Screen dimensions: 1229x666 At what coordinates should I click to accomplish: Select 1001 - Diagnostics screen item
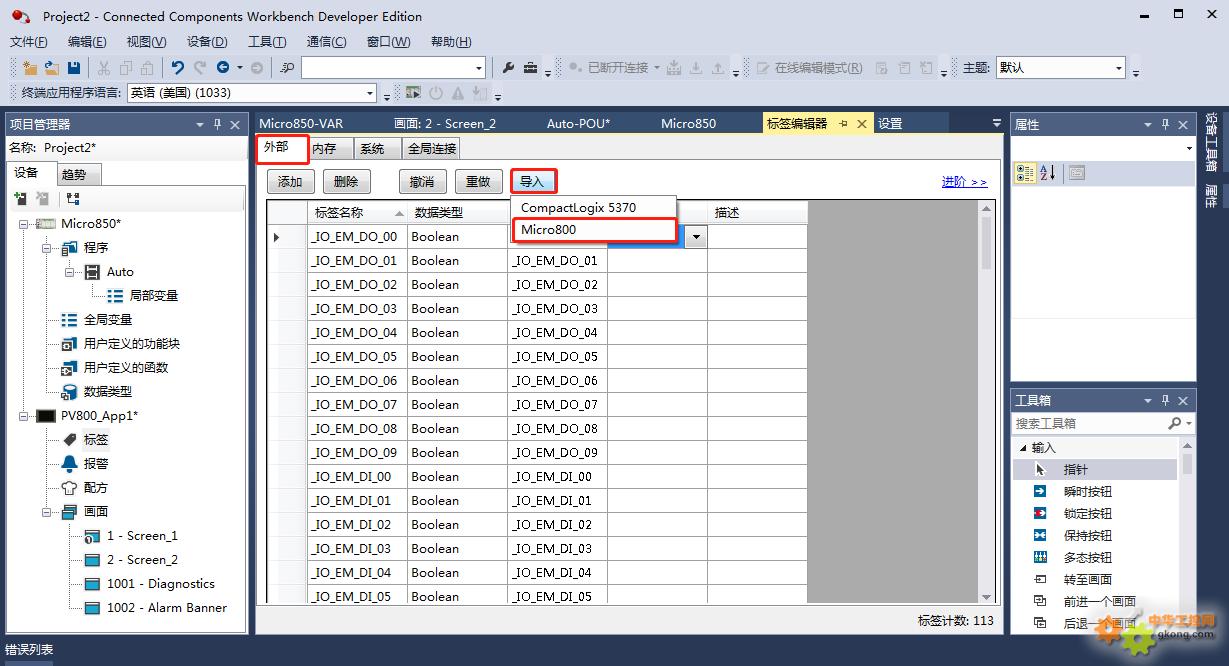pyautogui.click(x=161, y=584)
